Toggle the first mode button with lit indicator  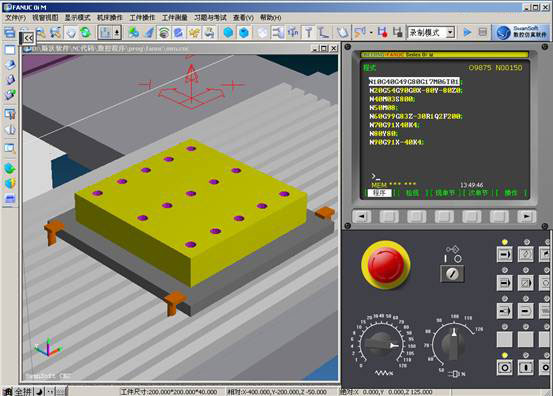click(504, 254)
